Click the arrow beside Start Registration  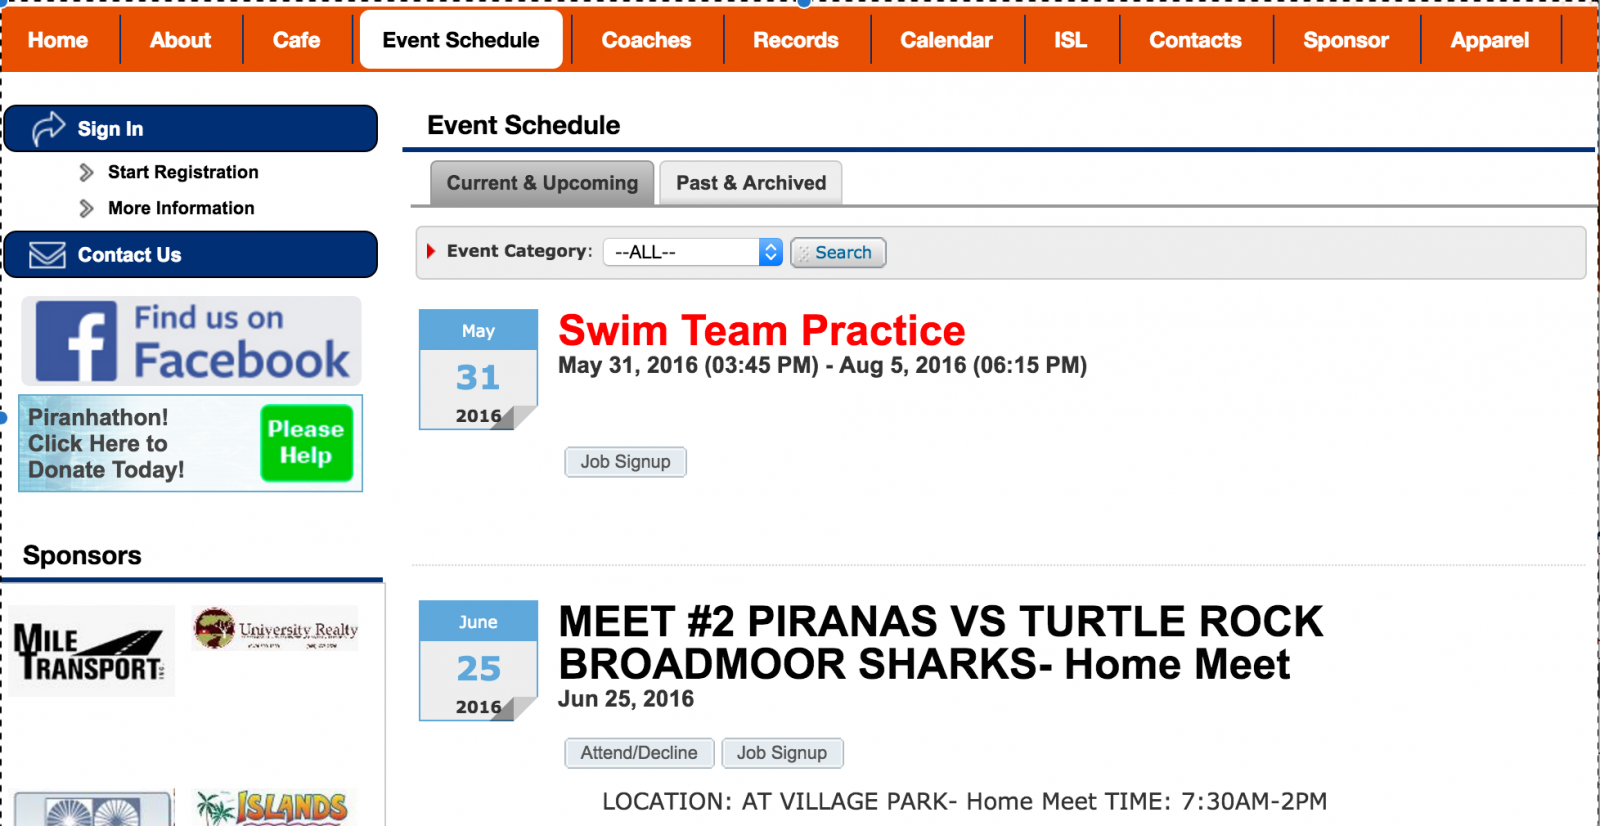(87, 172)
